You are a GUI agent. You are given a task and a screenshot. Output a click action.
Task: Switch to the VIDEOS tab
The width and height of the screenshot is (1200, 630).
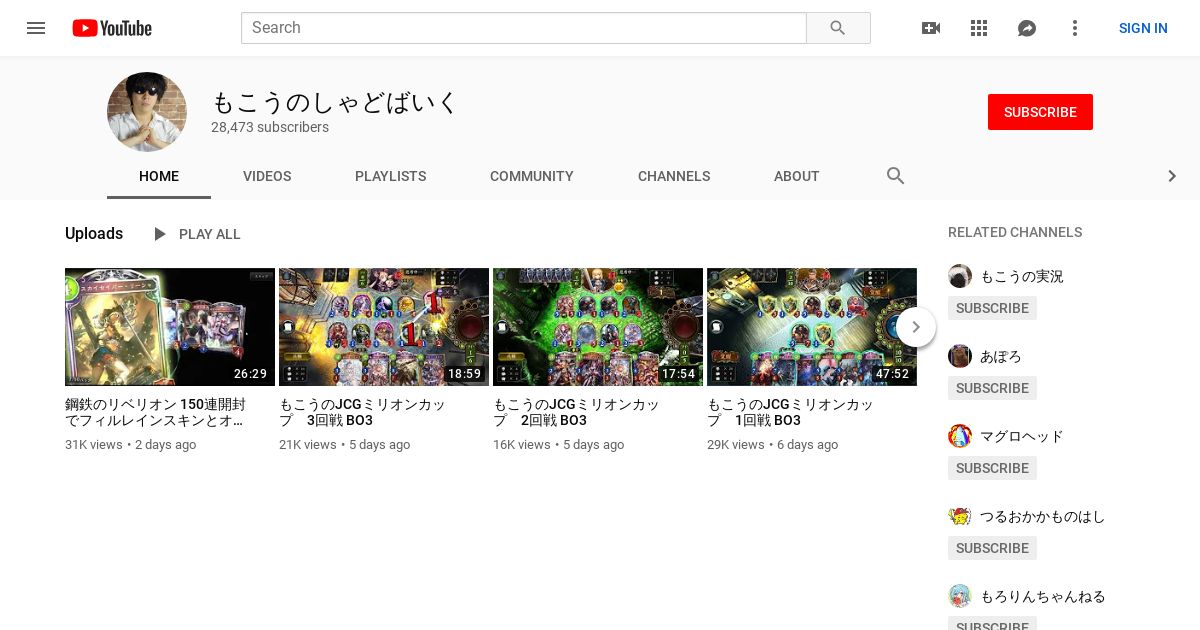[267, 176]
